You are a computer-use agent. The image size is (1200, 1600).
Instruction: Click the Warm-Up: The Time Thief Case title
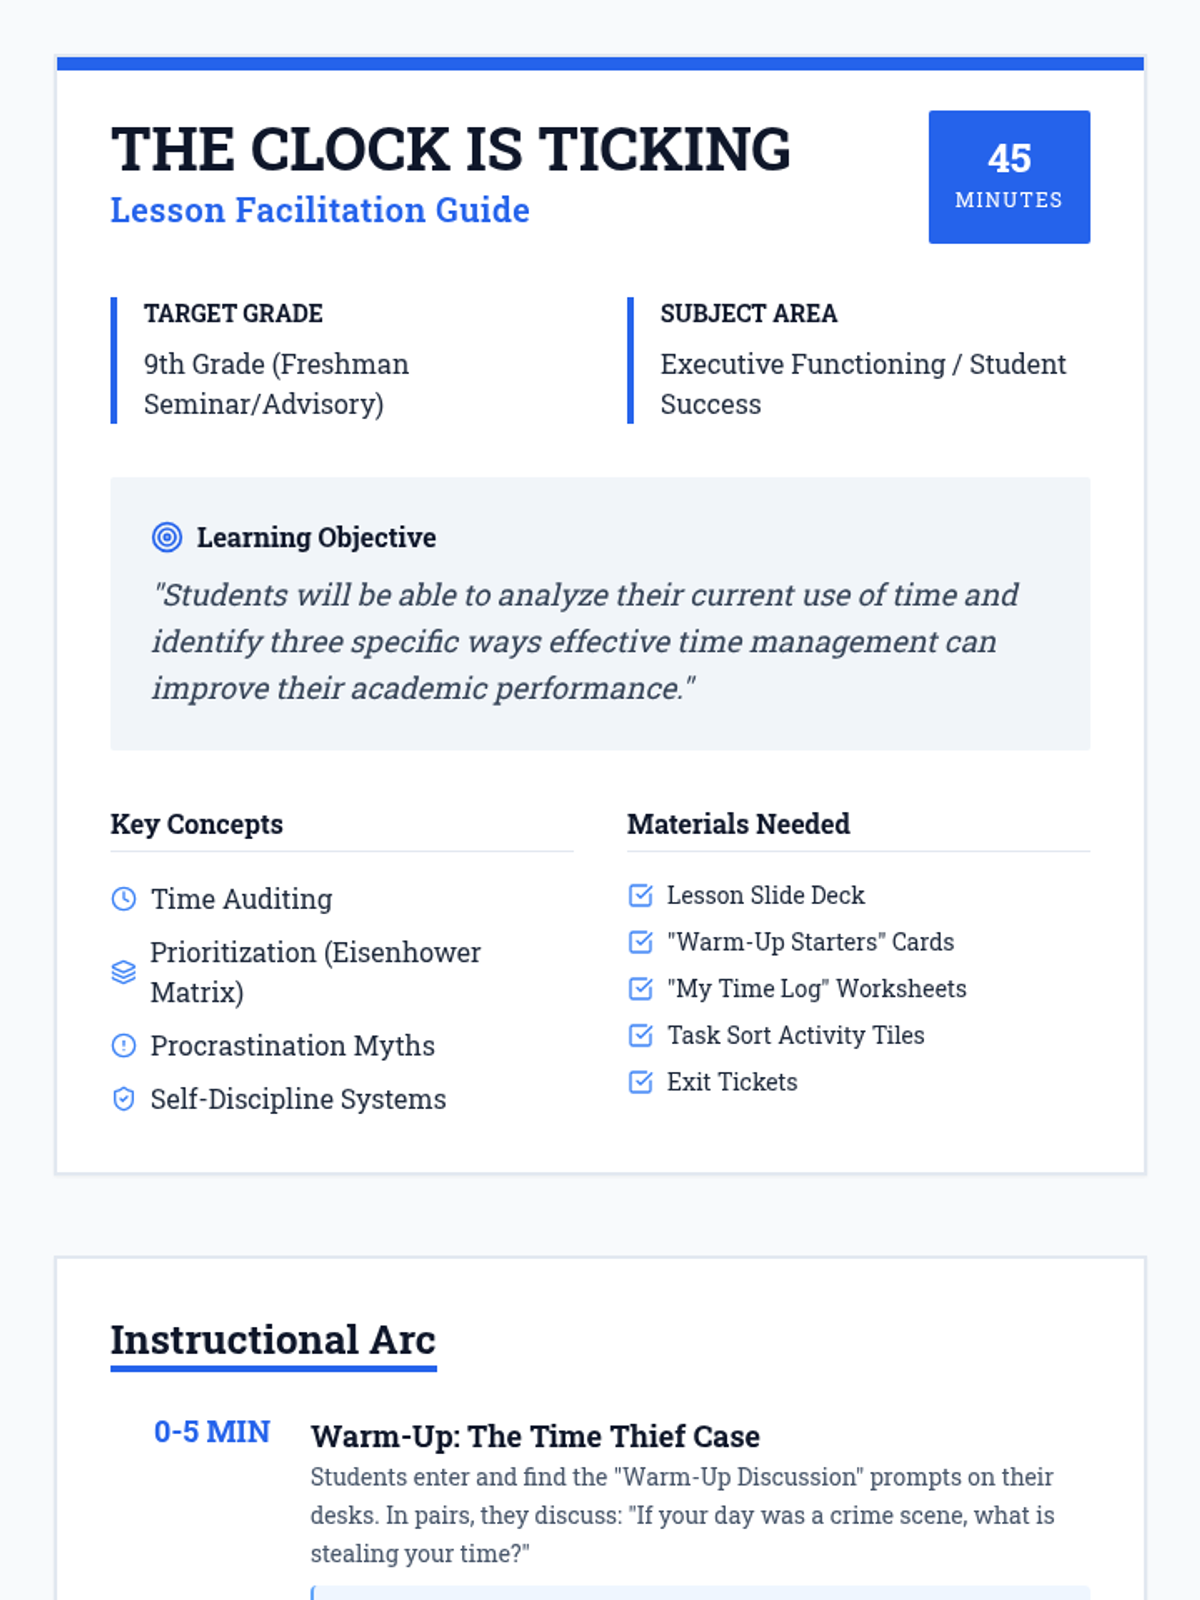(x=535, y=1436)
